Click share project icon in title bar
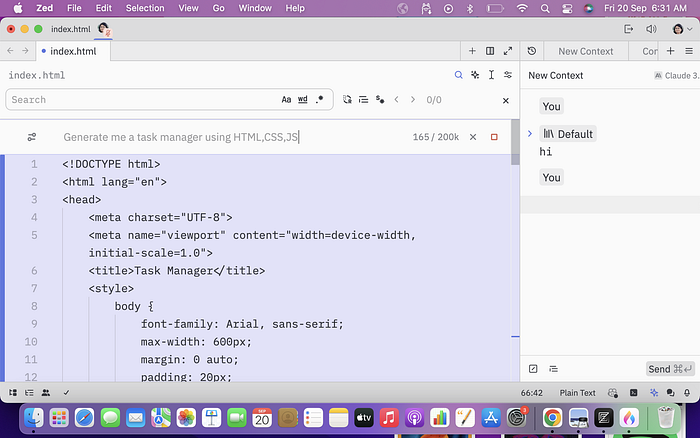700x438 pixels. pos(629,29)
